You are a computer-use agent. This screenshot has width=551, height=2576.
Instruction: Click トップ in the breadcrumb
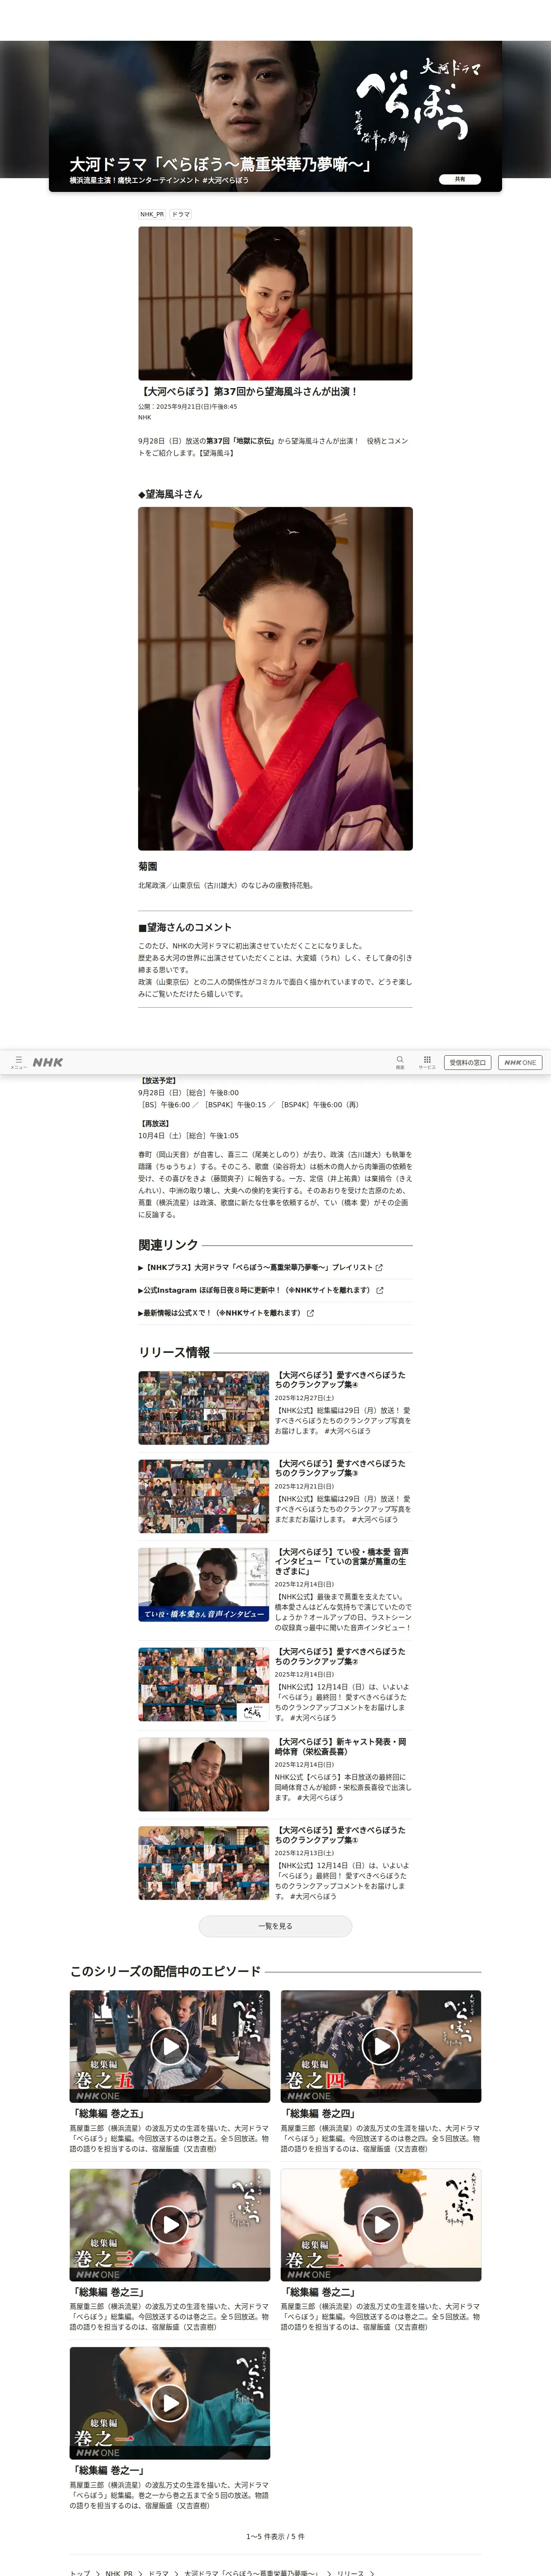coord(80,2572)
